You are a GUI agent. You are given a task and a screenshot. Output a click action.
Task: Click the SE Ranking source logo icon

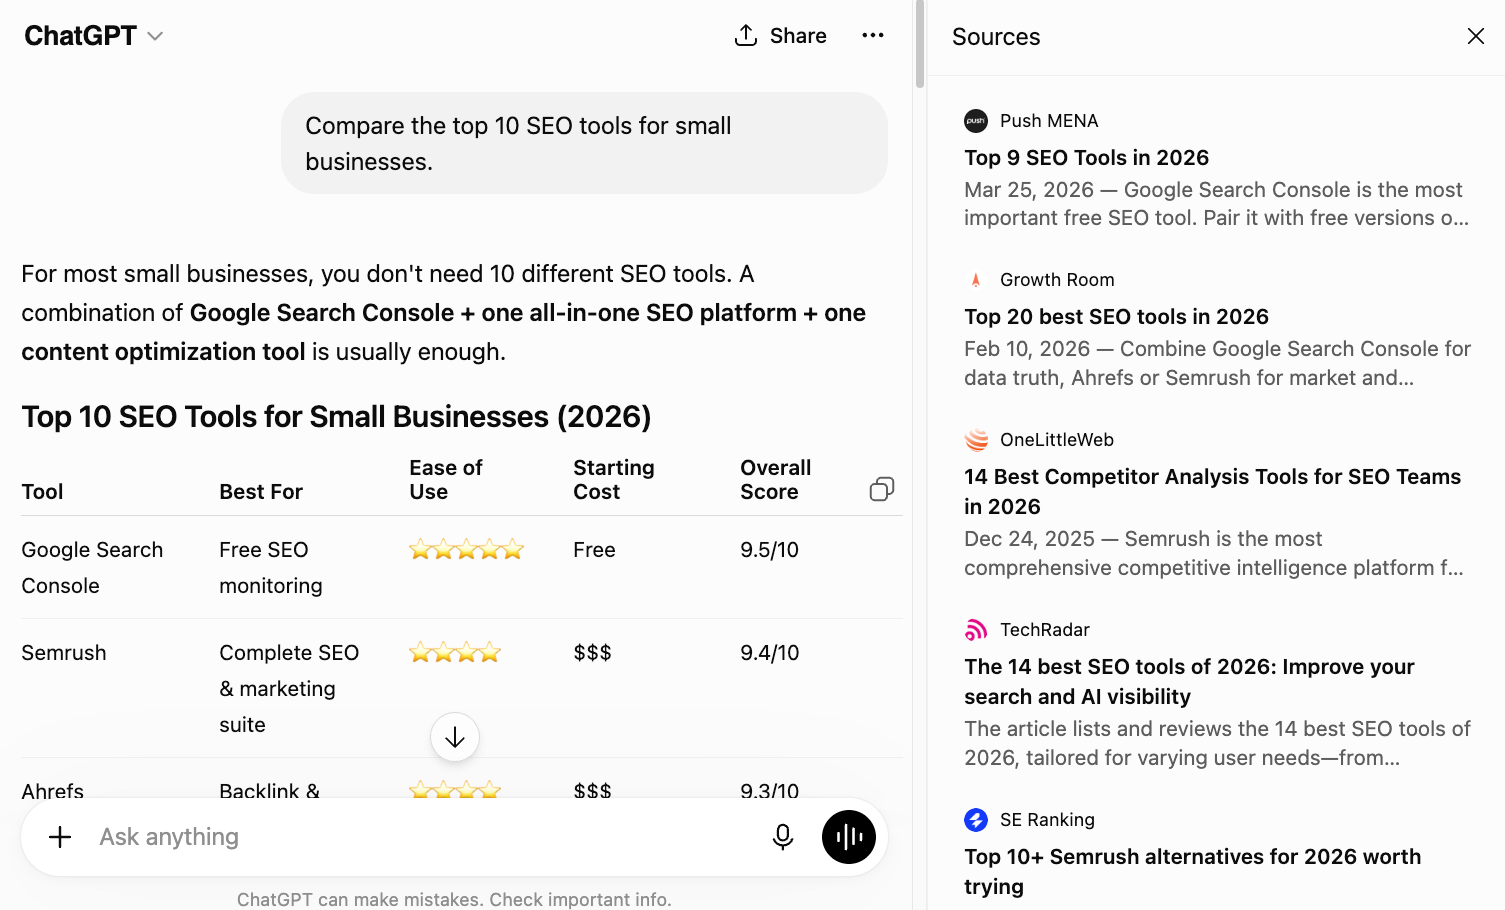[x=976, y=820]
